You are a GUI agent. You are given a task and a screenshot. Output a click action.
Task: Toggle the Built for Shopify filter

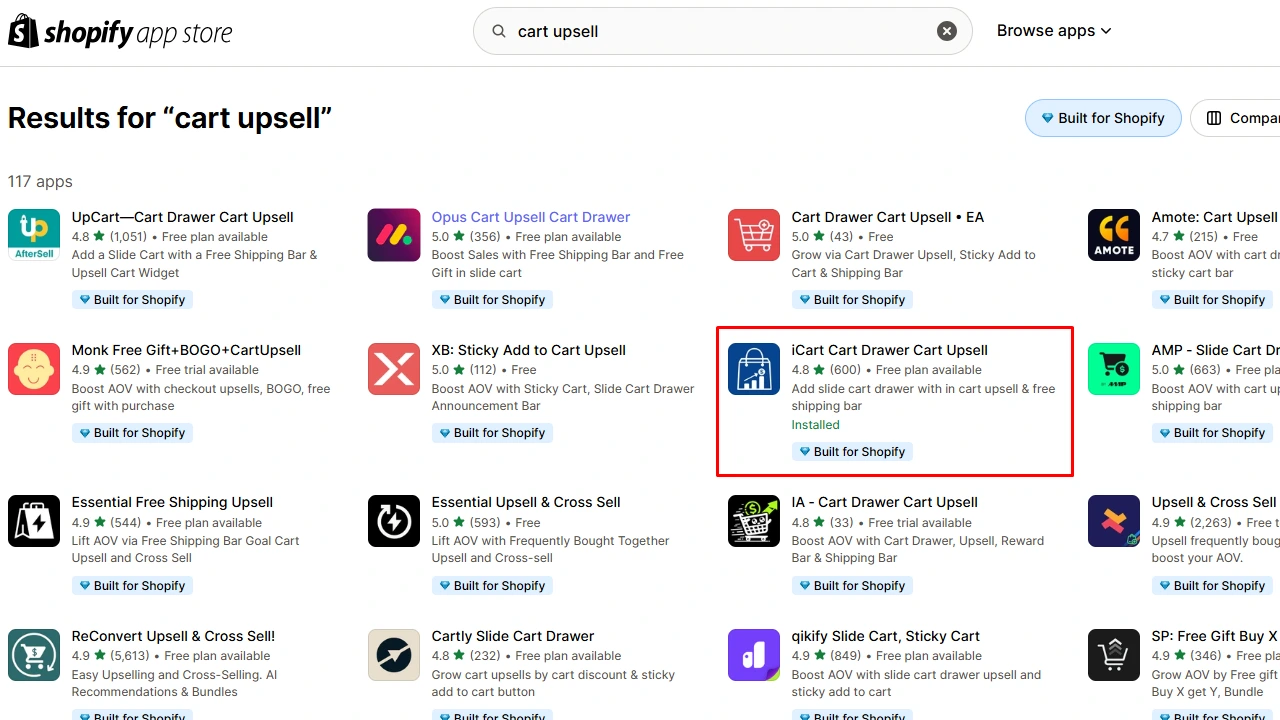point(1103,118)
